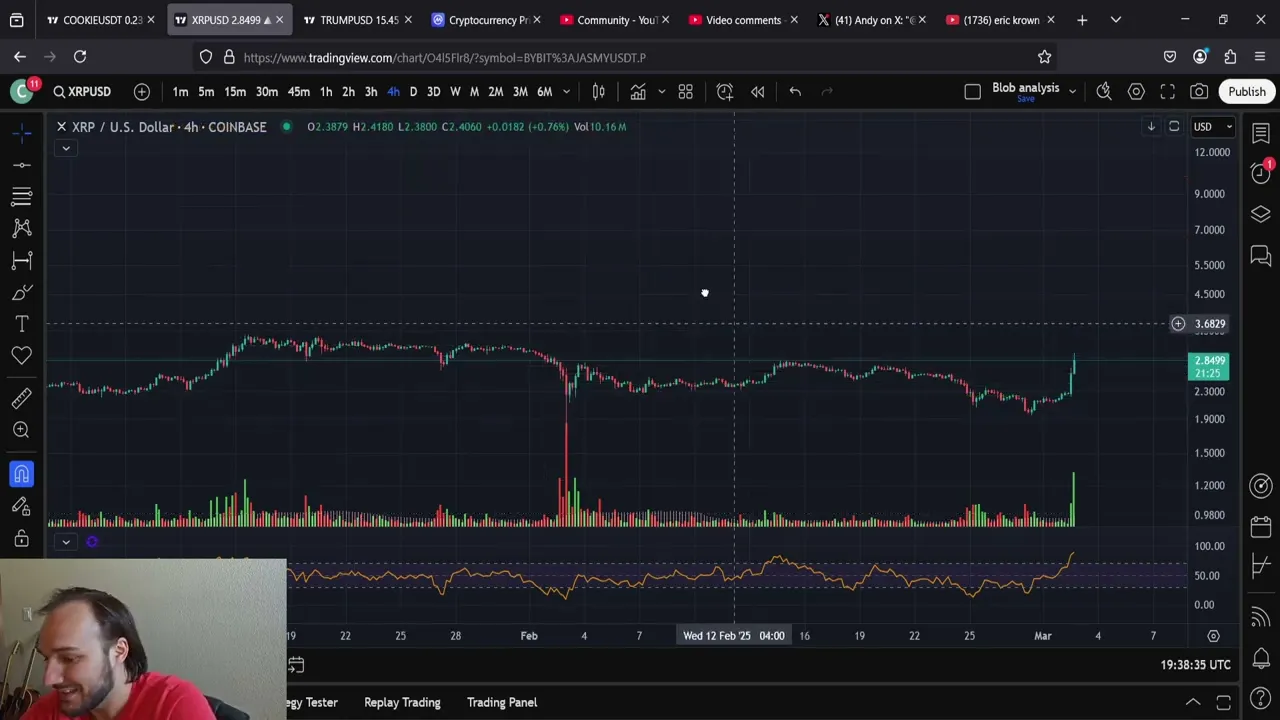Switch to COOKIEUSDT browser tab

click(100, 20)
